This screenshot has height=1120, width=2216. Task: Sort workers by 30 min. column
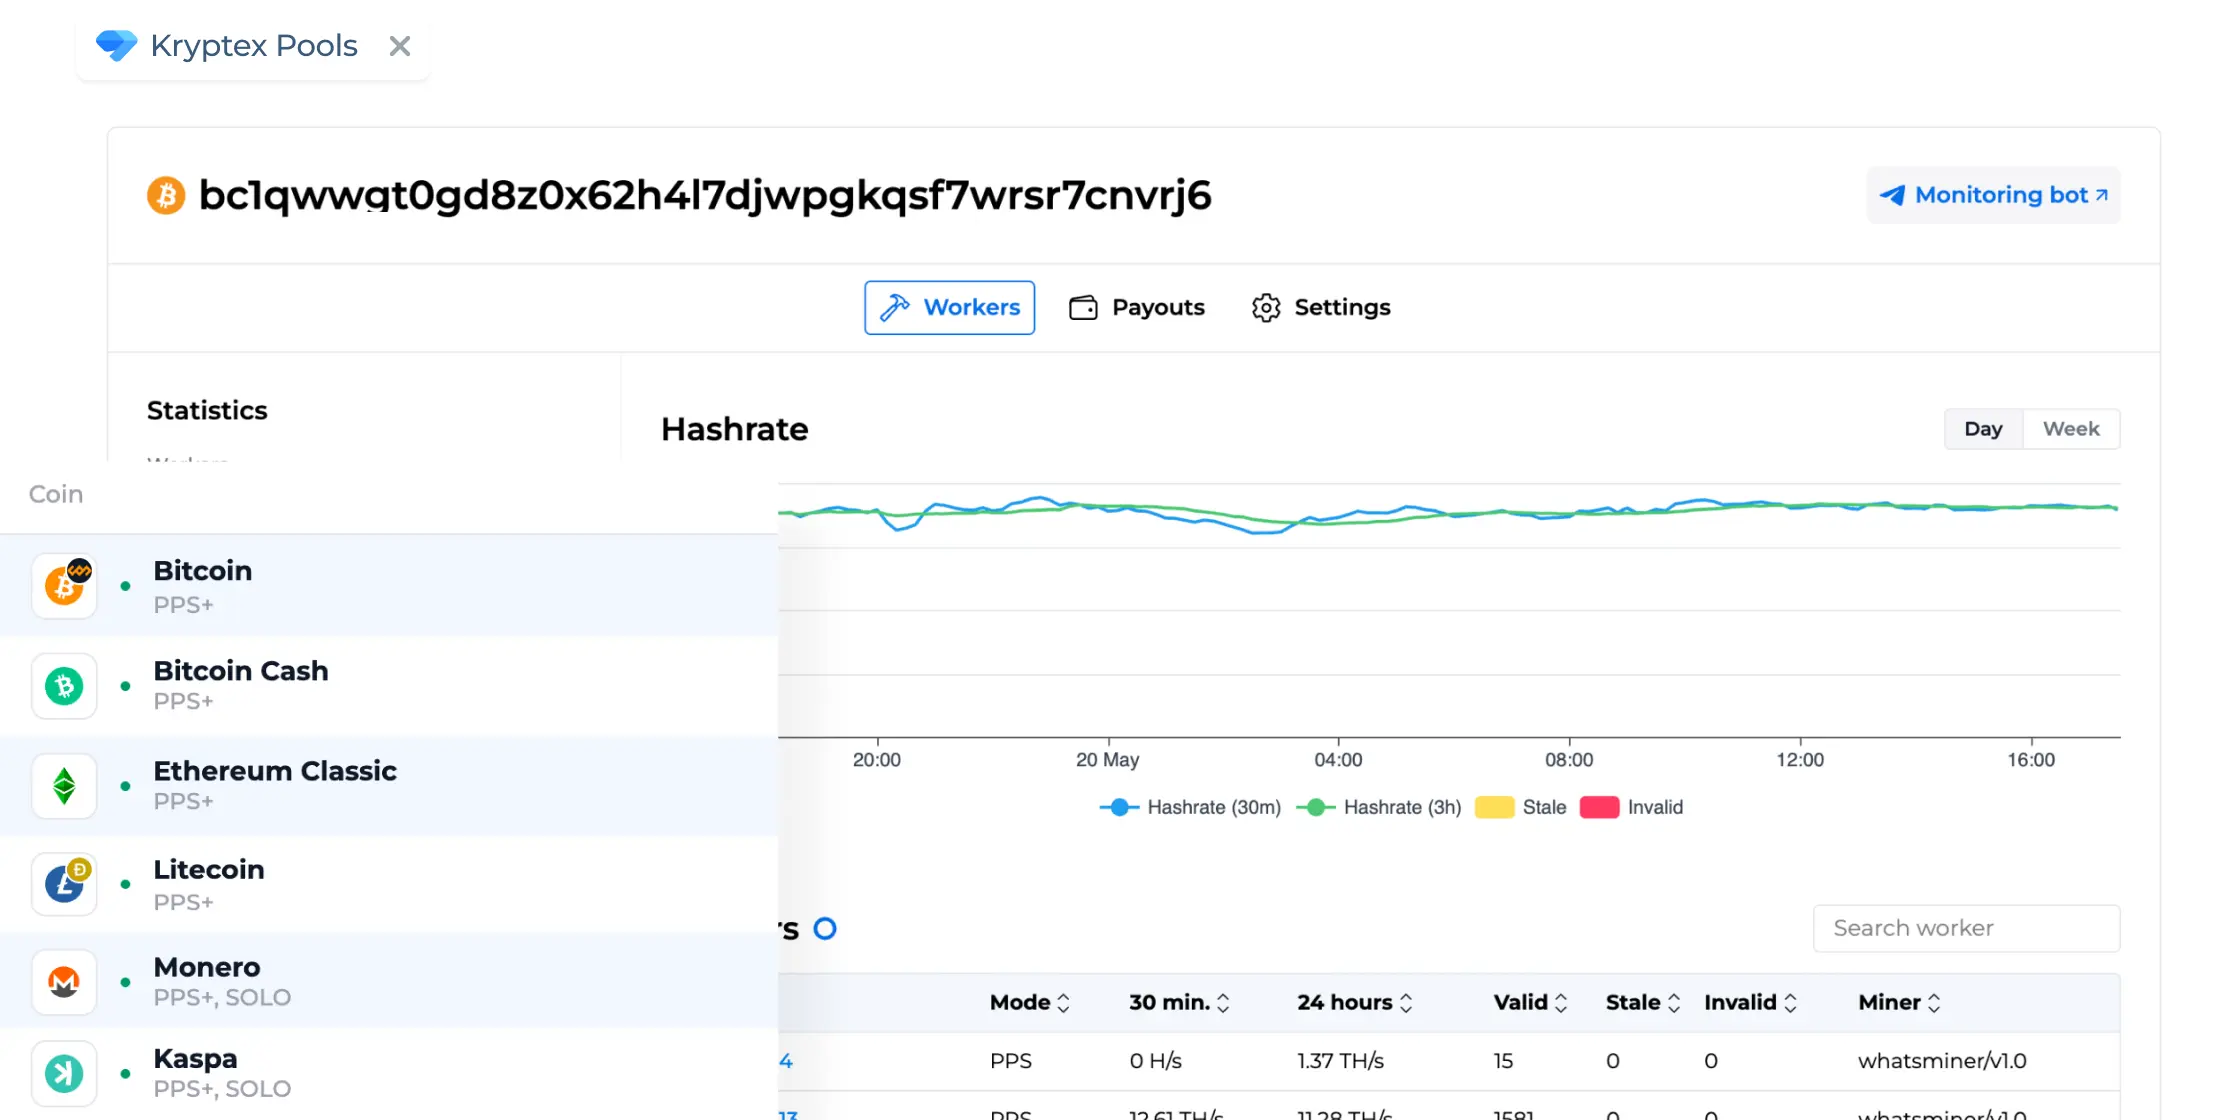[x=1180, y=1002]
